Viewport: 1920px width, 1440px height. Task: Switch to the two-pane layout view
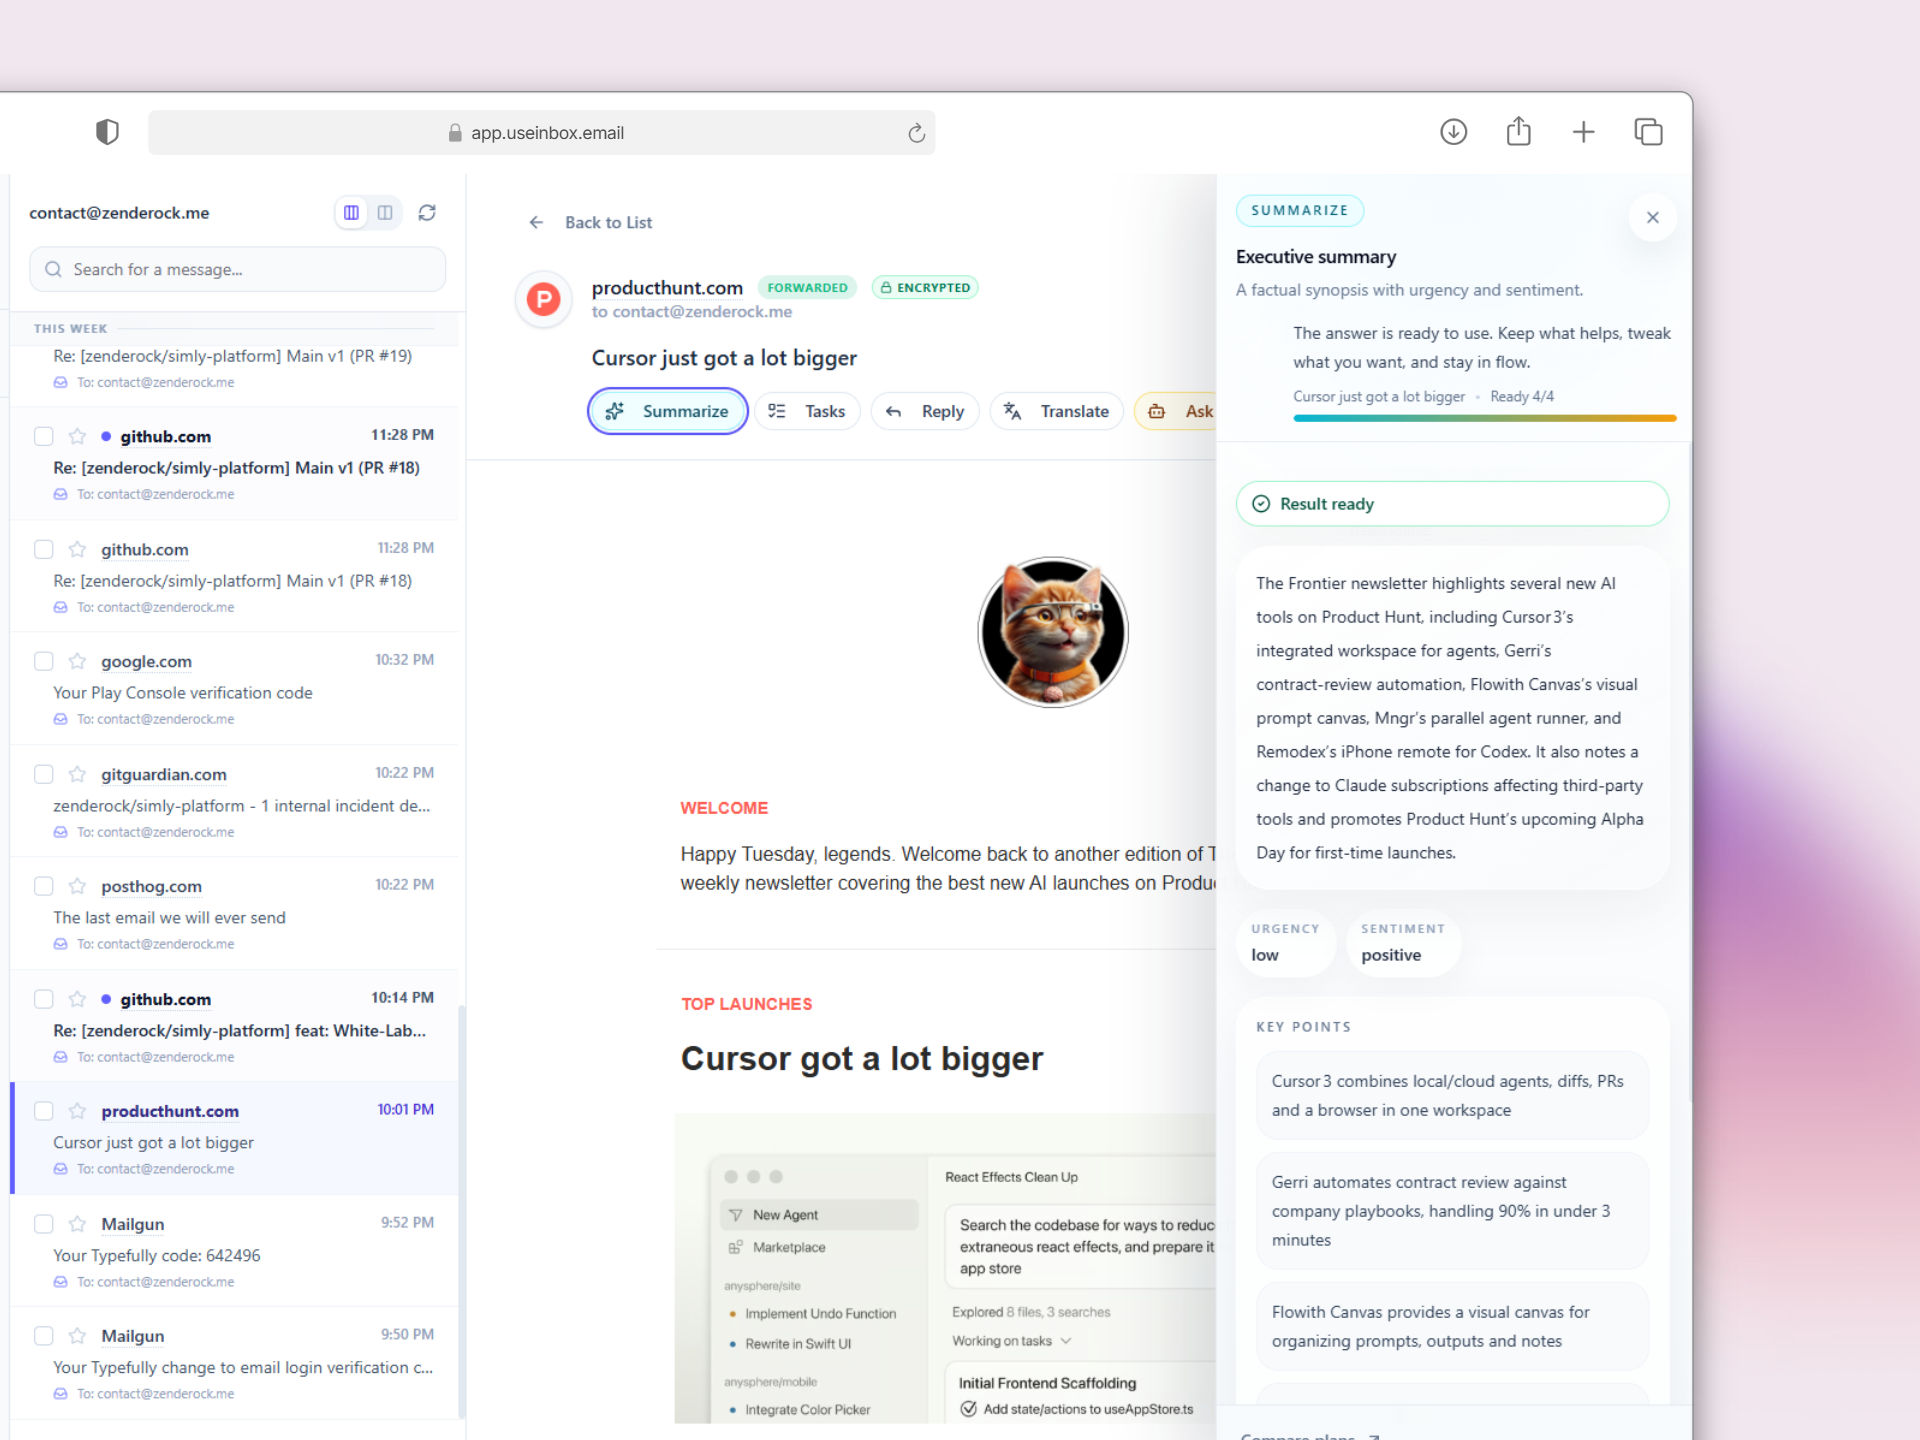pos(385,212)
